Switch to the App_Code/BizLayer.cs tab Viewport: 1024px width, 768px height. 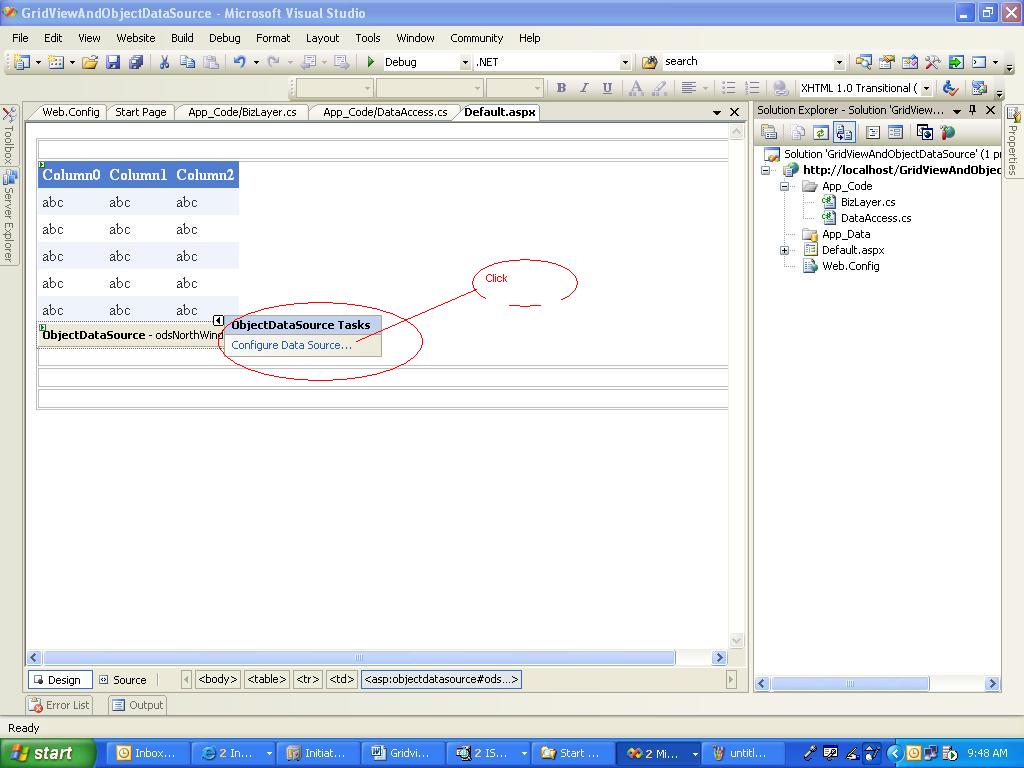(242, 112)
